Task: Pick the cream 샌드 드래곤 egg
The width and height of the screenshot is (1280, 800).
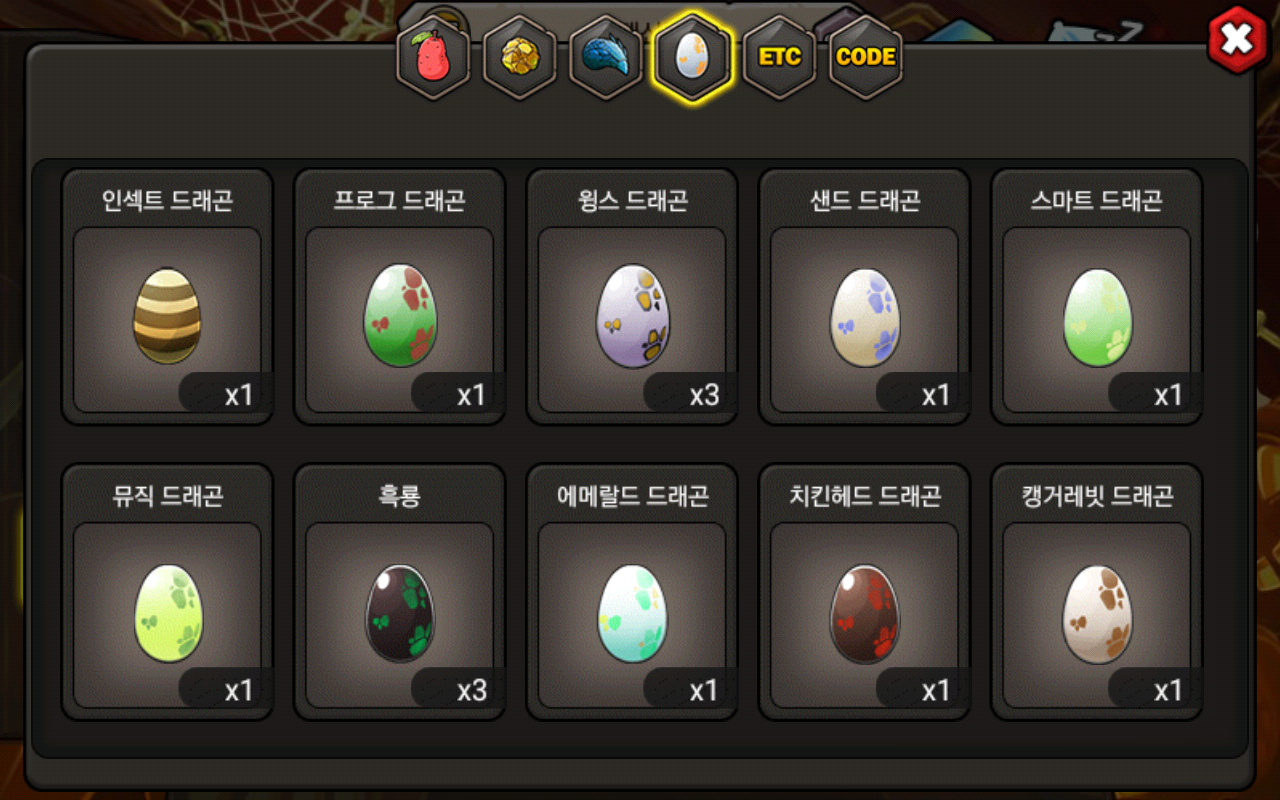Action: pos(864,316)
